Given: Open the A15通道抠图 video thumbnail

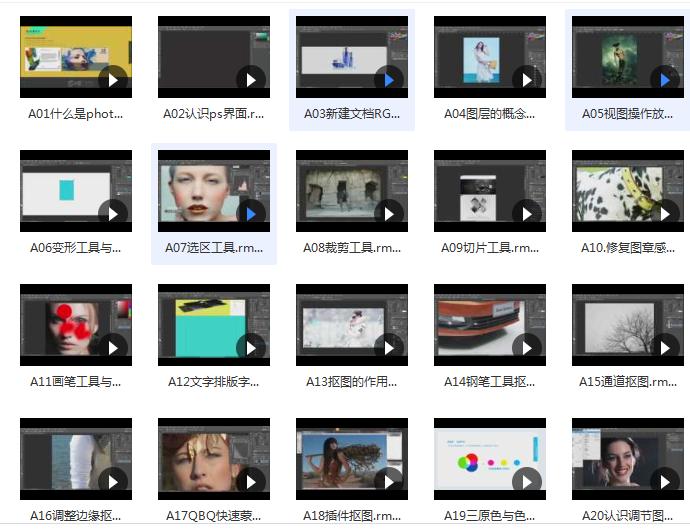Looking at the screenshot, I should click(x=628, y=325).
